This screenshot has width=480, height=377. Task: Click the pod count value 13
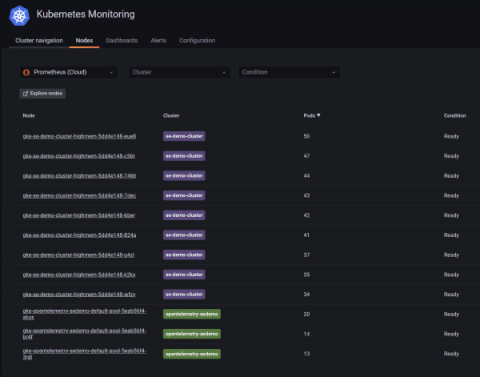pos(307,354)
